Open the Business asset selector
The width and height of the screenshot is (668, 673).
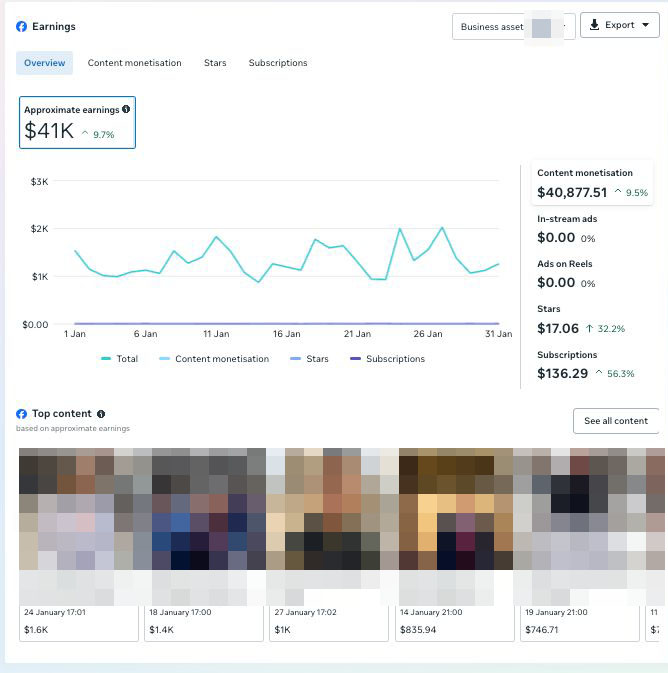tap(513, 27)
